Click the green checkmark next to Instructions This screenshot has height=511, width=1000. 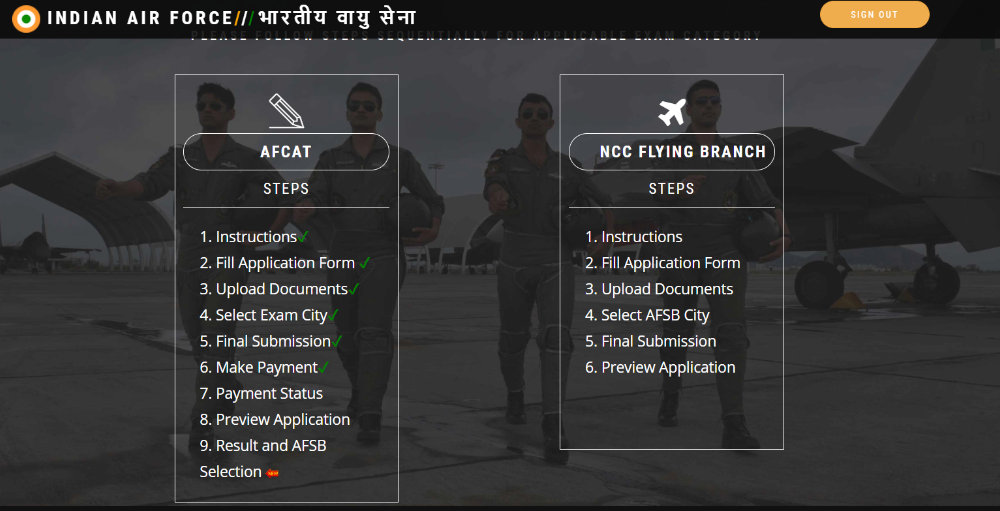[304, 237]
